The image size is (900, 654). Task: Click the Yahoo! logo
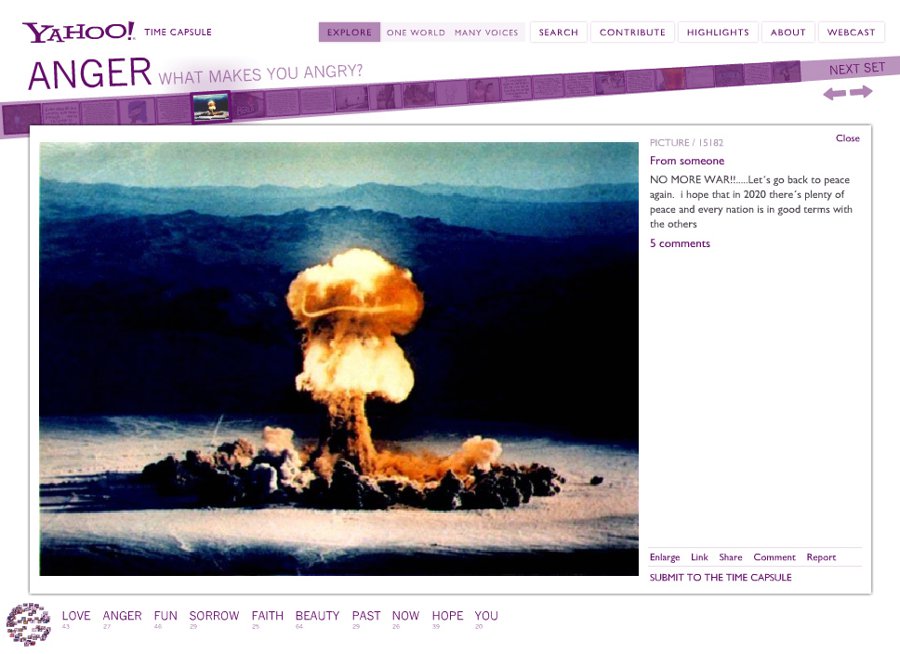[78, 32]
